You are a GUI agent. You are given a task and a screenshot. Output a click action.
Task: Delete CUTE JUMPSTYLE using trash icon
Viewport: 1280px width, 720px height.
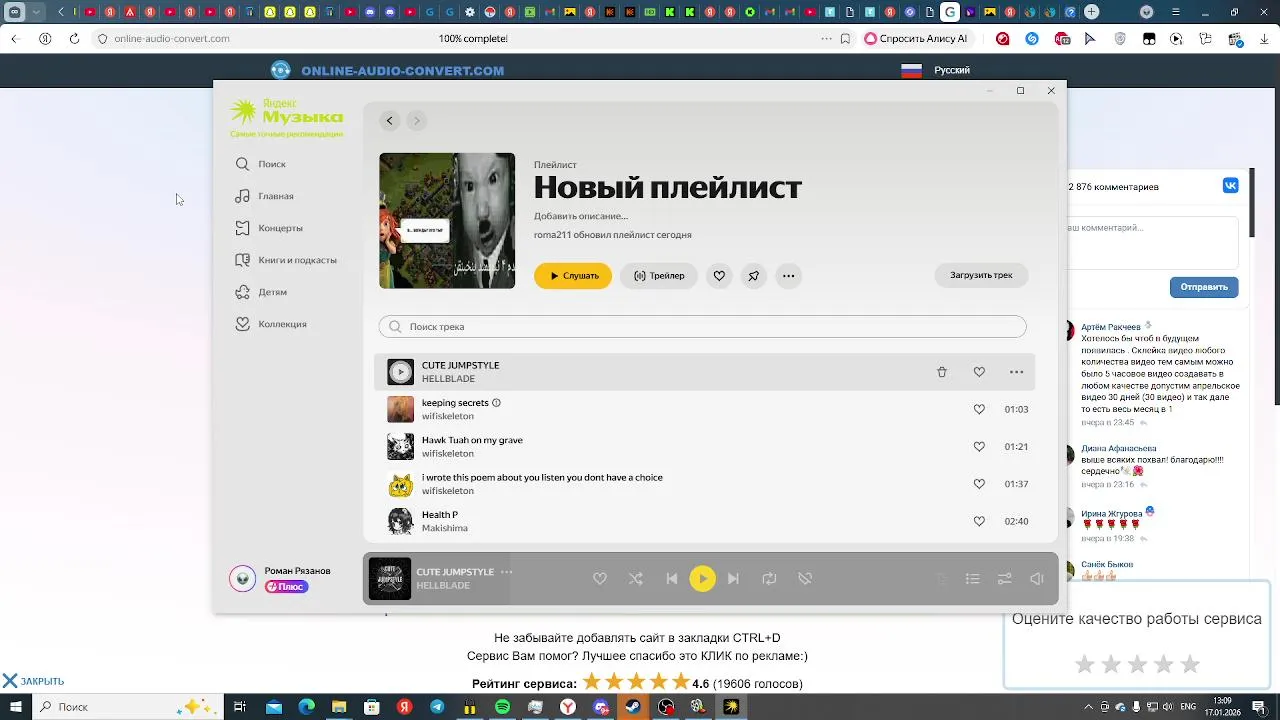point(942,372)
